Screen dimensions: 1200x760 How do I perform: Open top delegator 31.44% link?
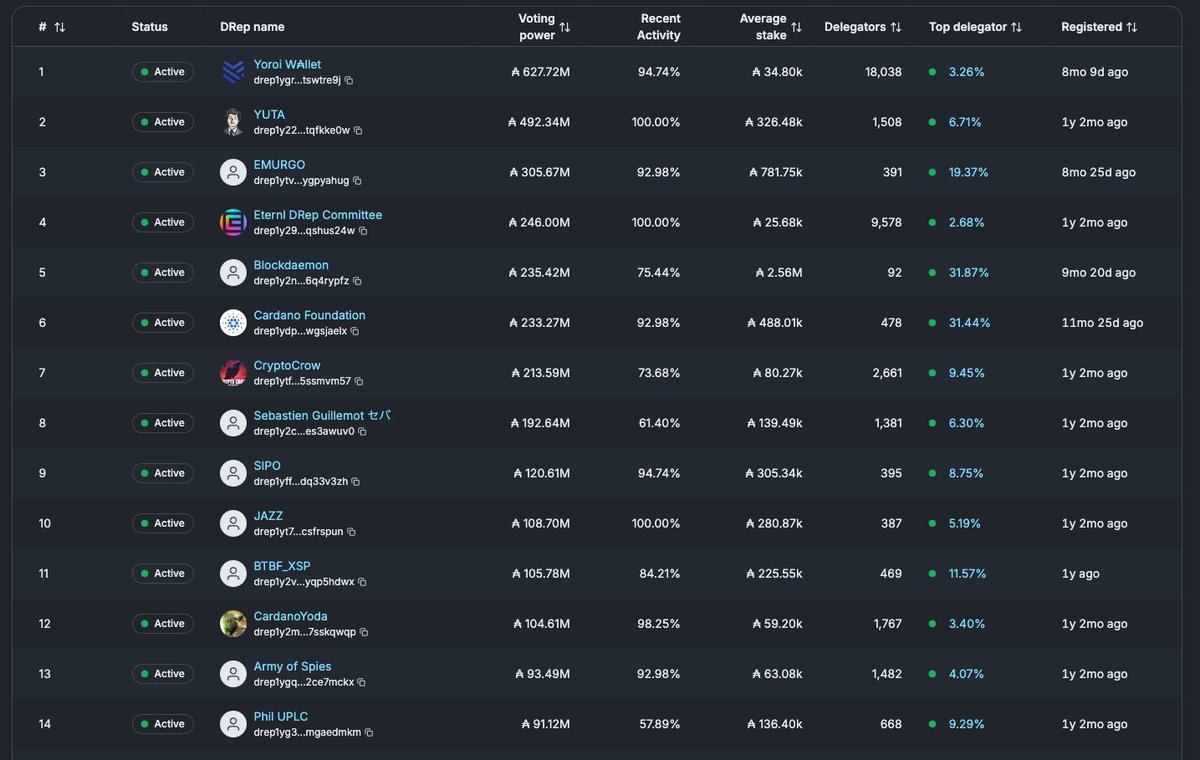(x=968, y=323)
